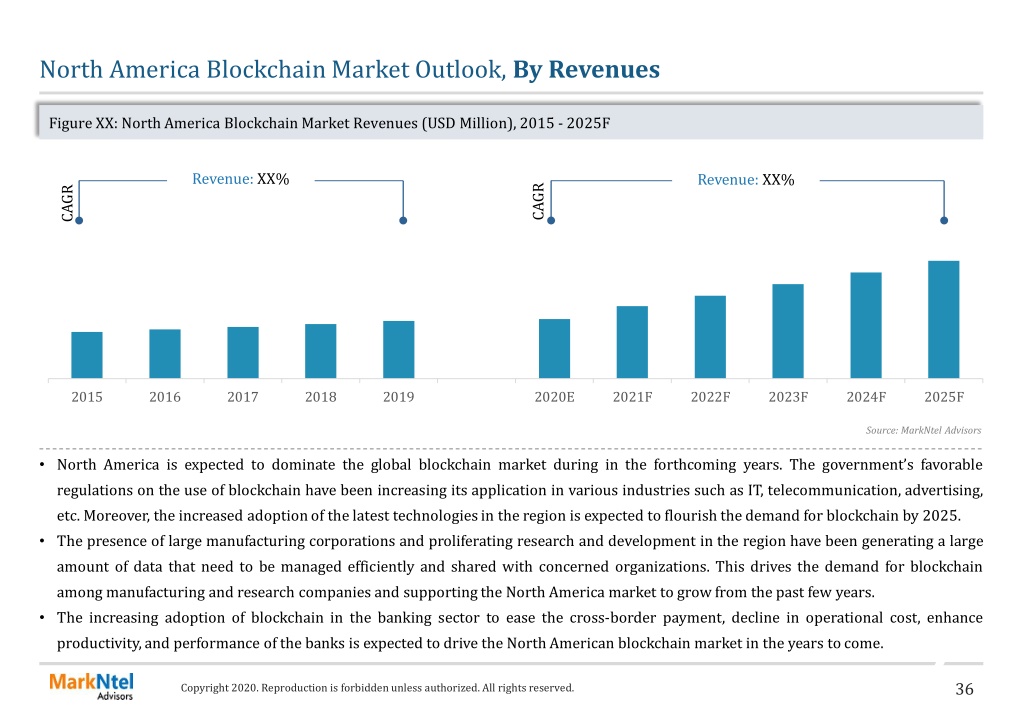
Task: Click the CAGR end dot above 2025F
Action: tap(944, 221)
